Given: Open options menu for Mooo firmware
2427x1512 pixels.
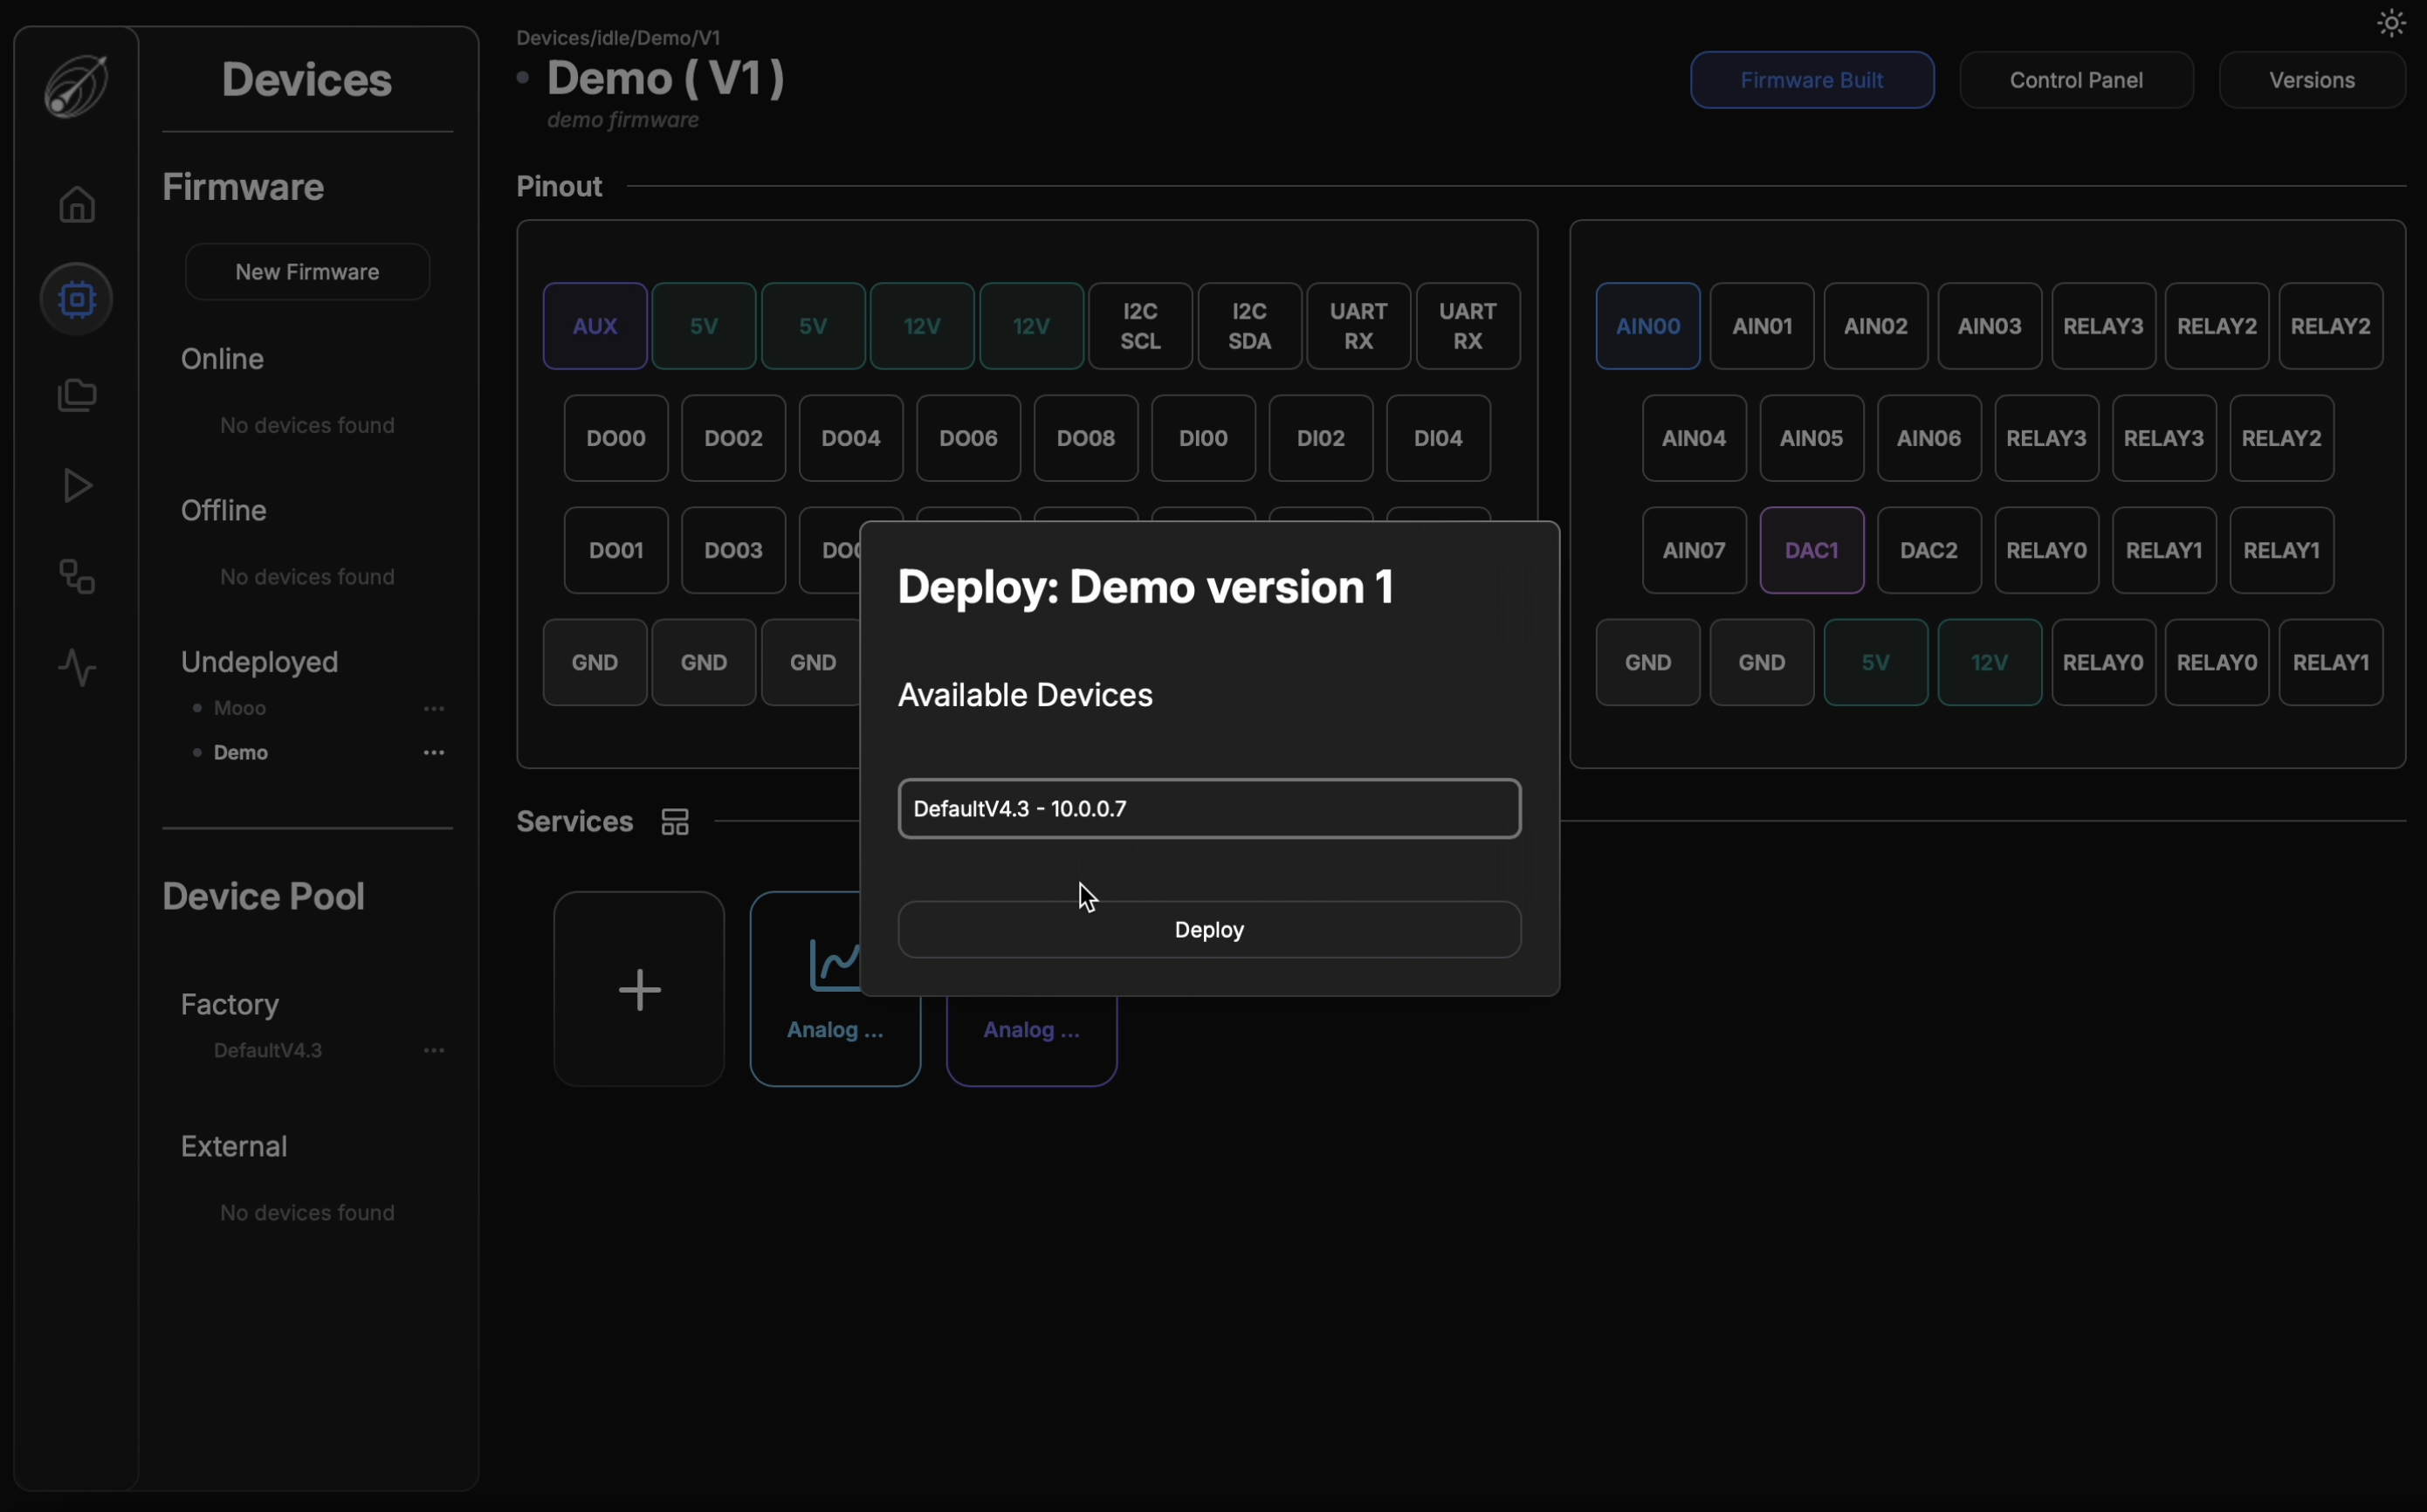Looking at the screenshot, I should 433,708.
